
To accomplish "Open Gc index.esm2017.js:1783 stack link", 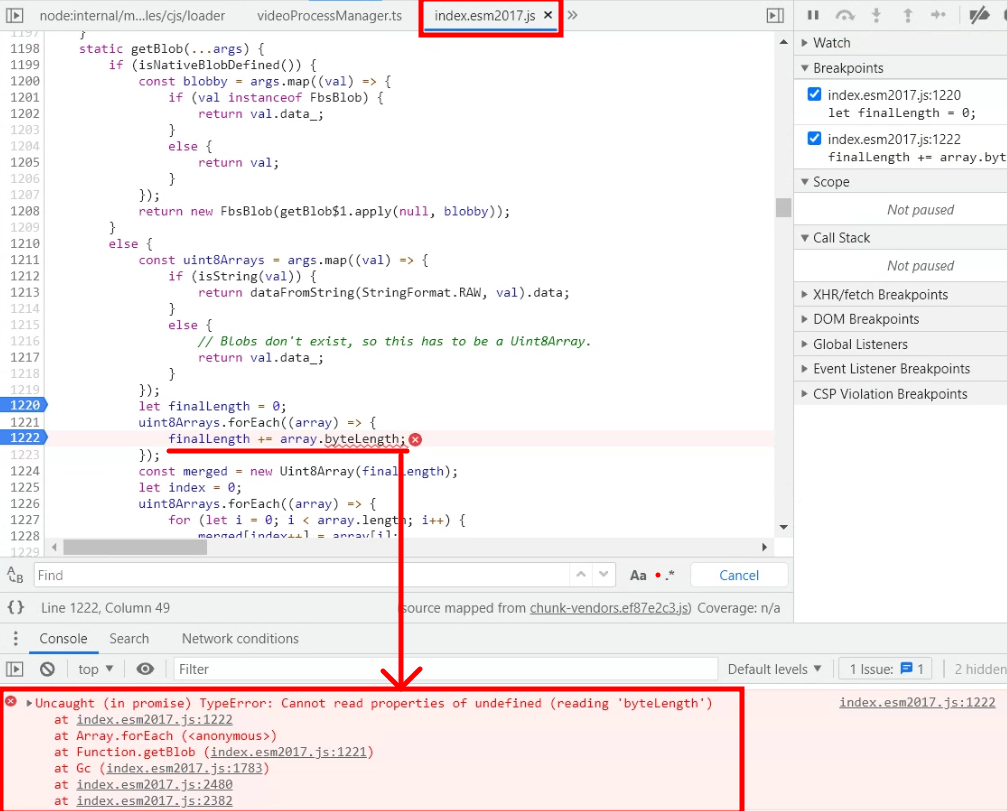I will tap(184, 768).
